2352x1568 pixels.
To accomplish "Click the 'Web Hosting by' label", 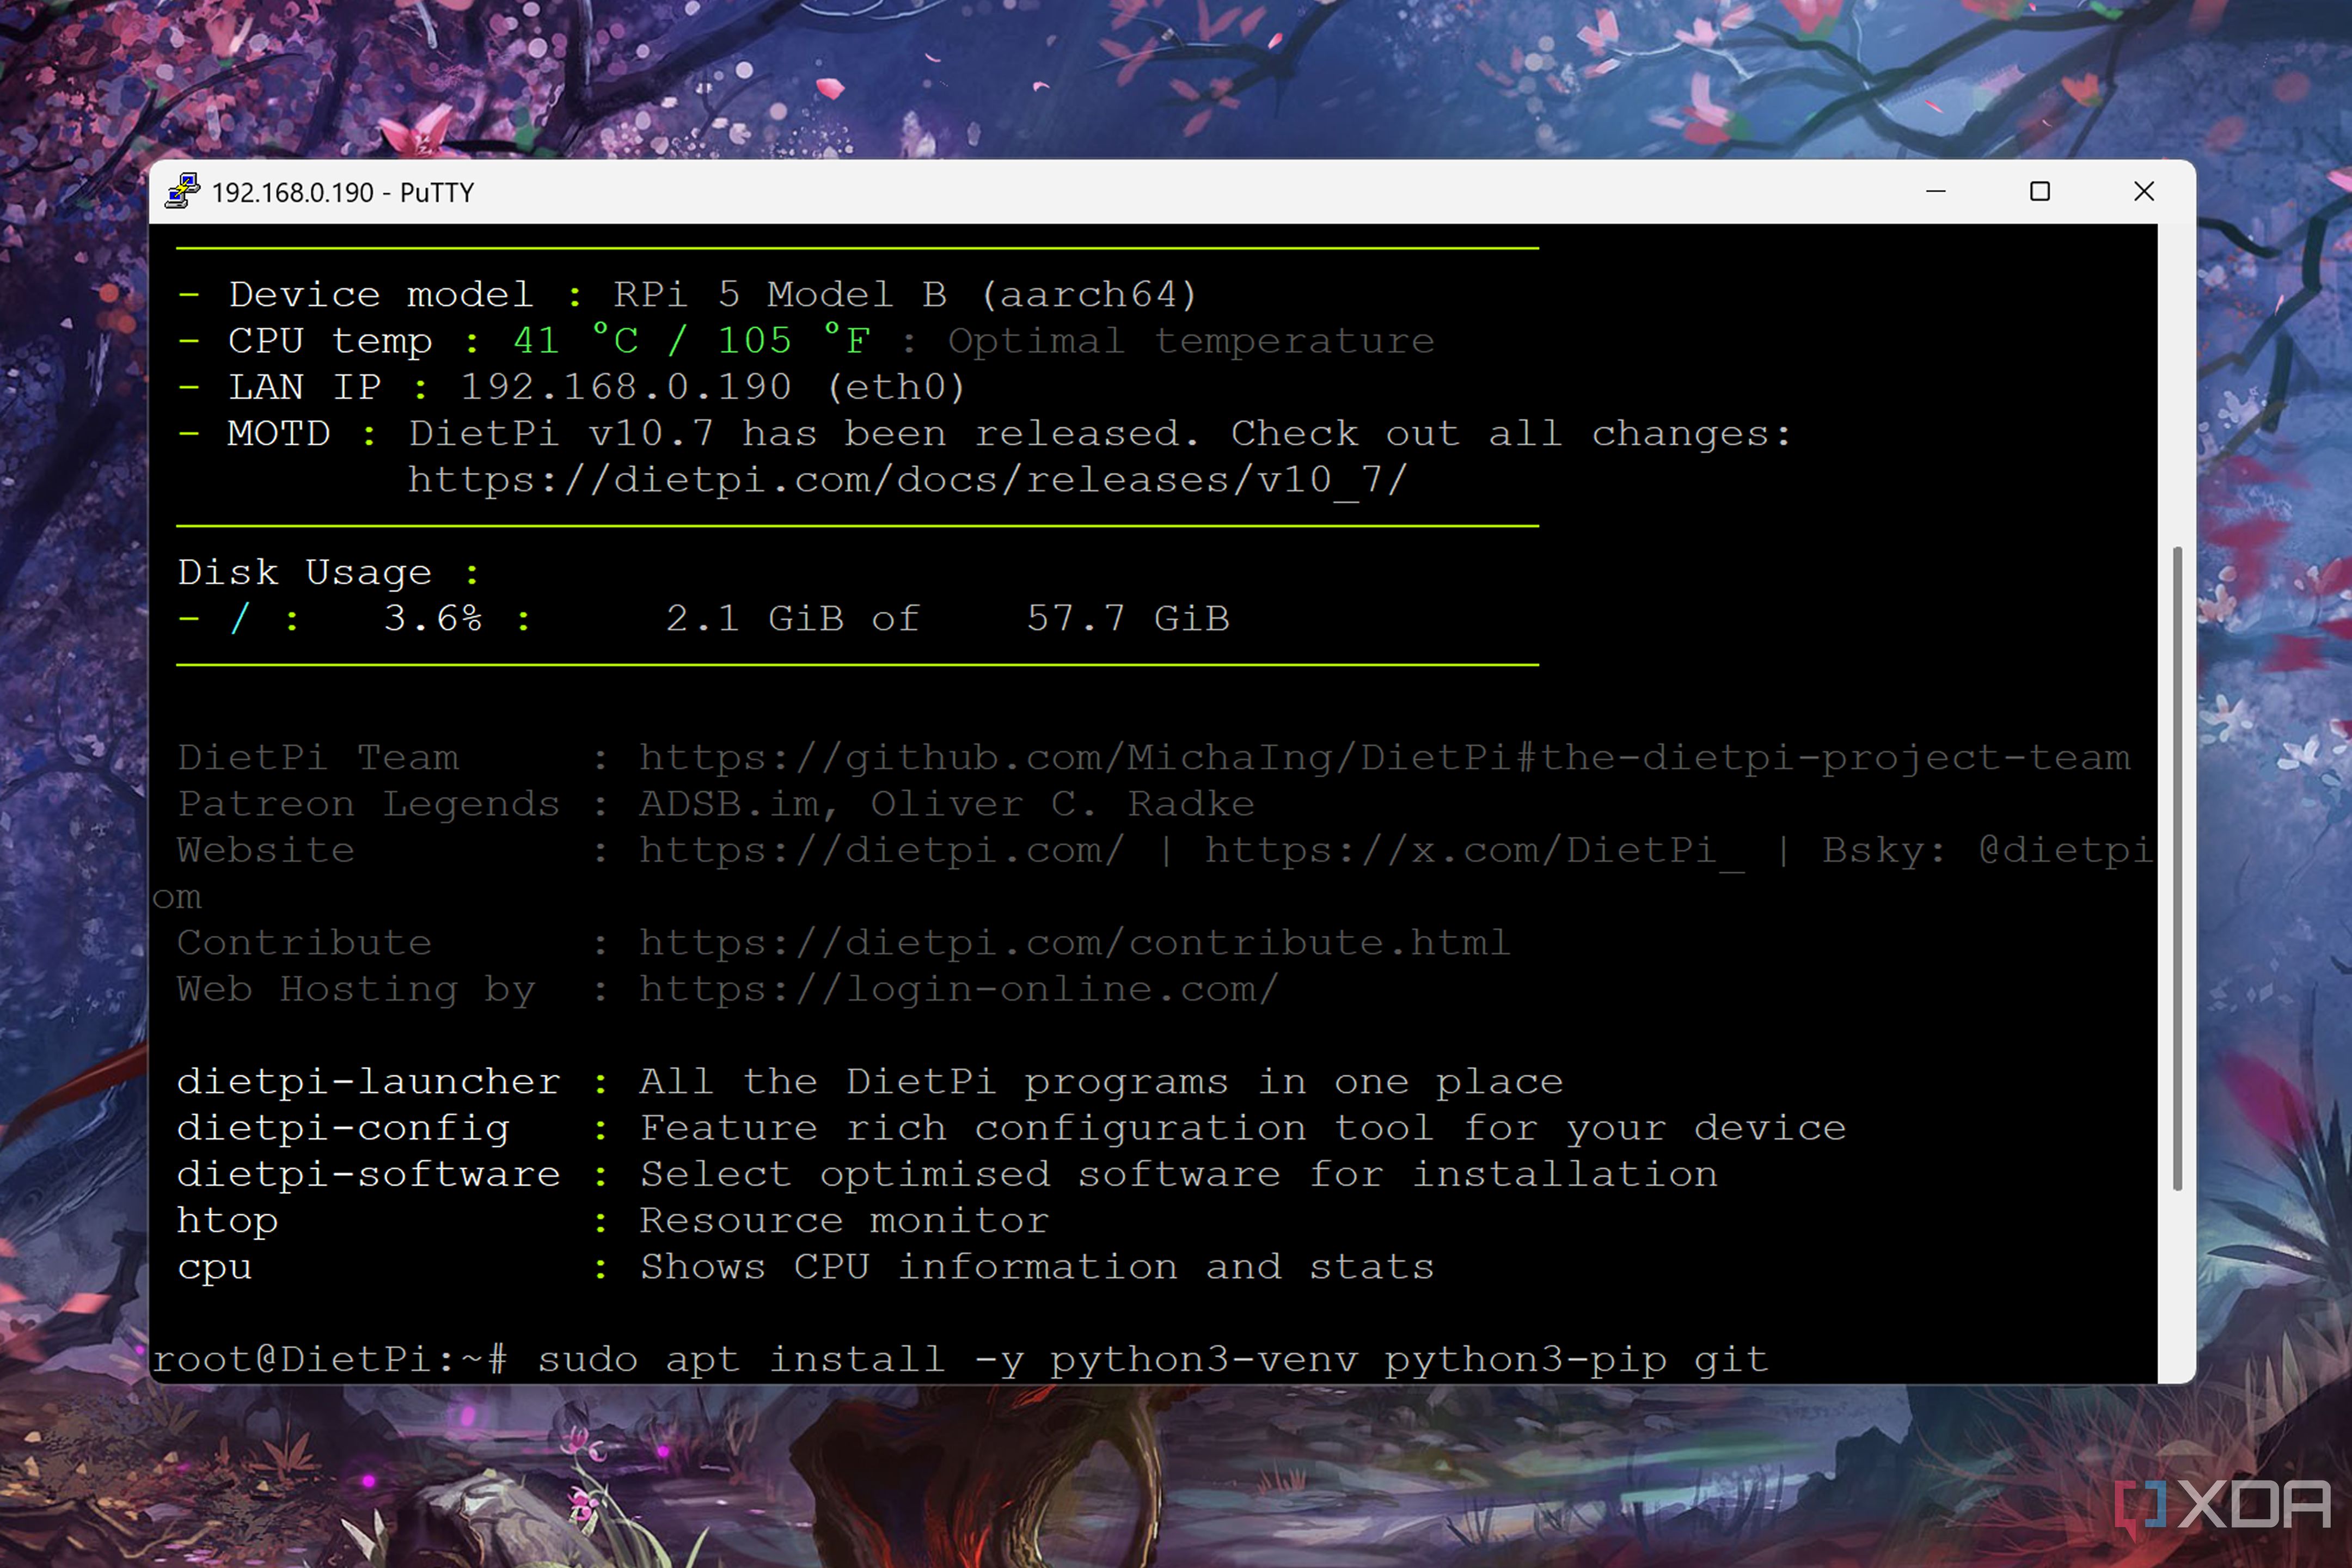I will pyautogui.click(x=356, y=989).
